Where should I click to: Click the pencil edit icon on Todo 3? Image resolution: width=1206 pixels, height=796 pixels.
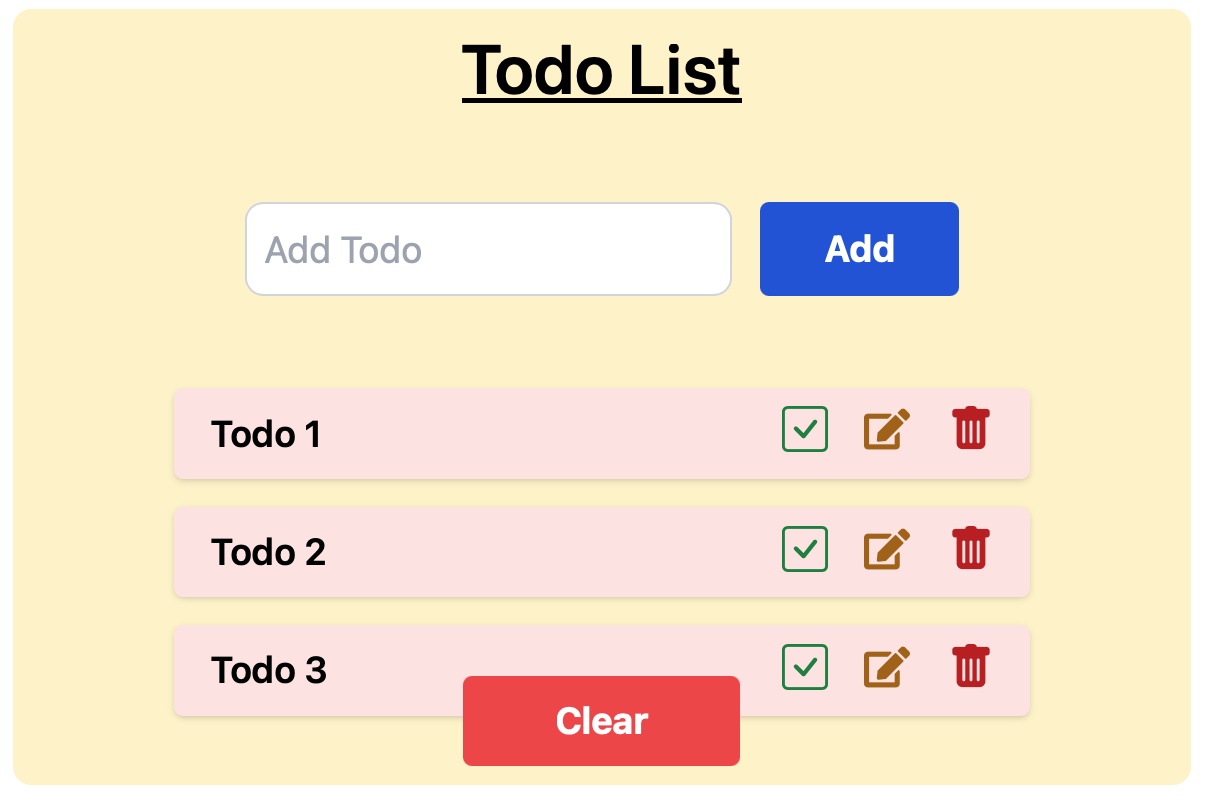(x=887, y=668)
